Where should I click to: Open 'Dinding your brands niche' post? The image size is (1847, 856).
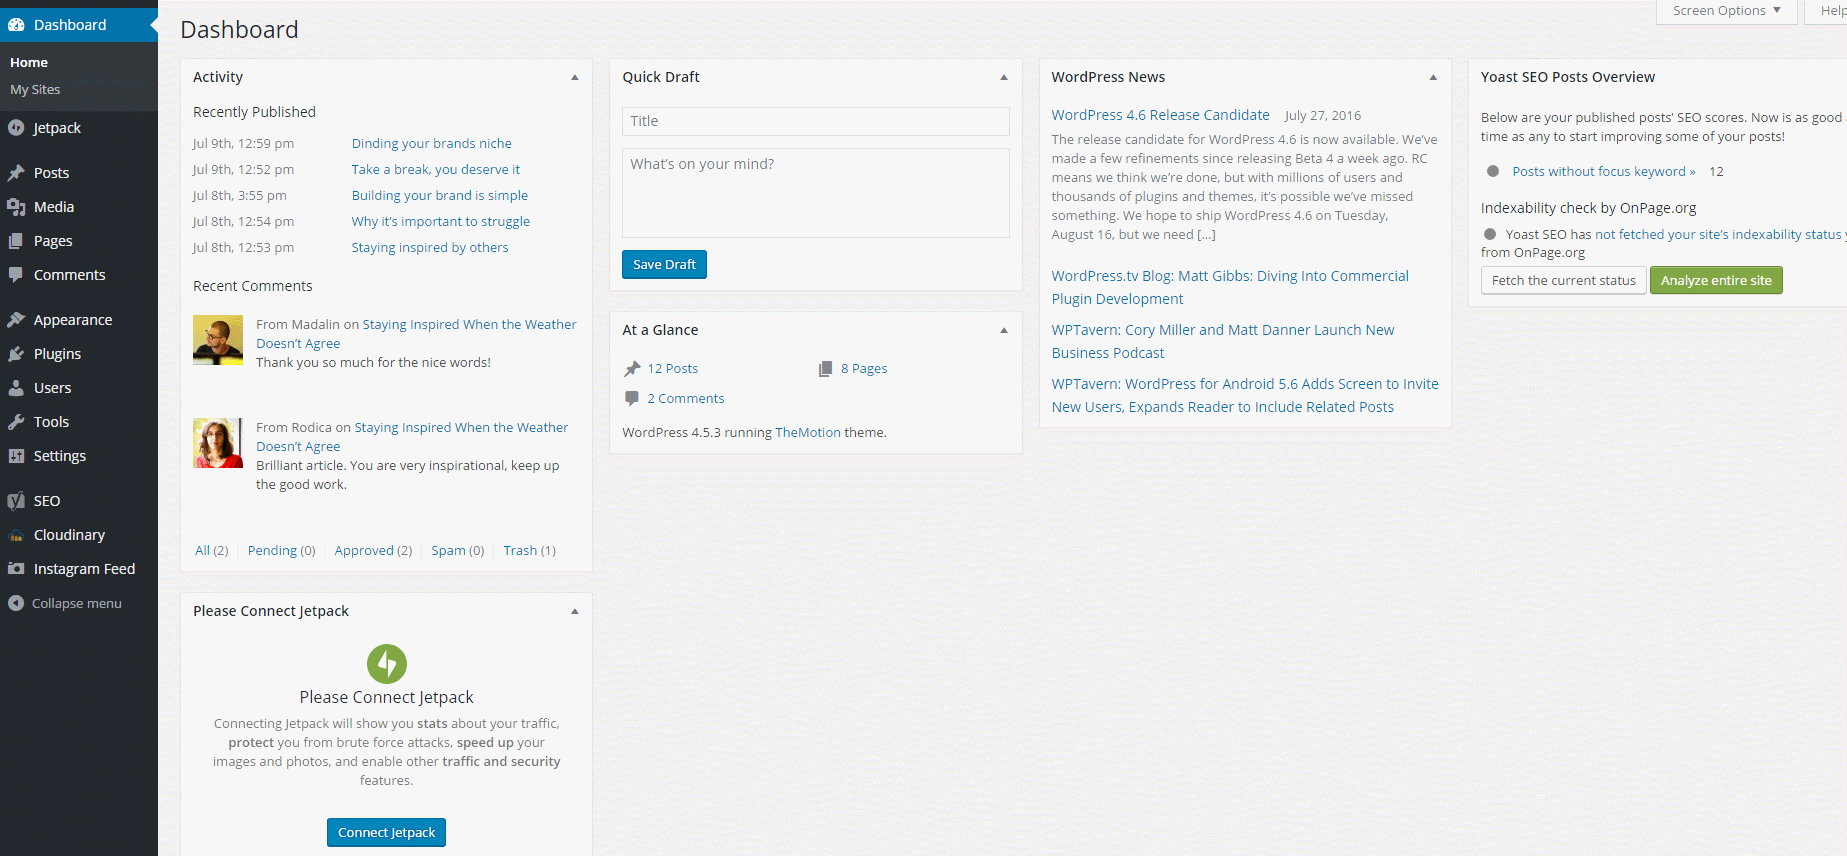point(431,143)
